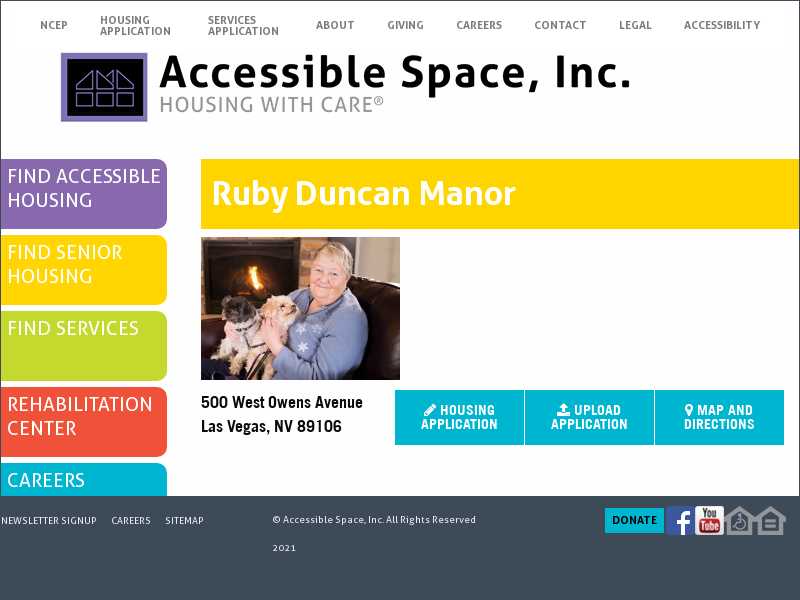
Task: Click the Ruby Duncan Manor heading
Action: point(363,194)
